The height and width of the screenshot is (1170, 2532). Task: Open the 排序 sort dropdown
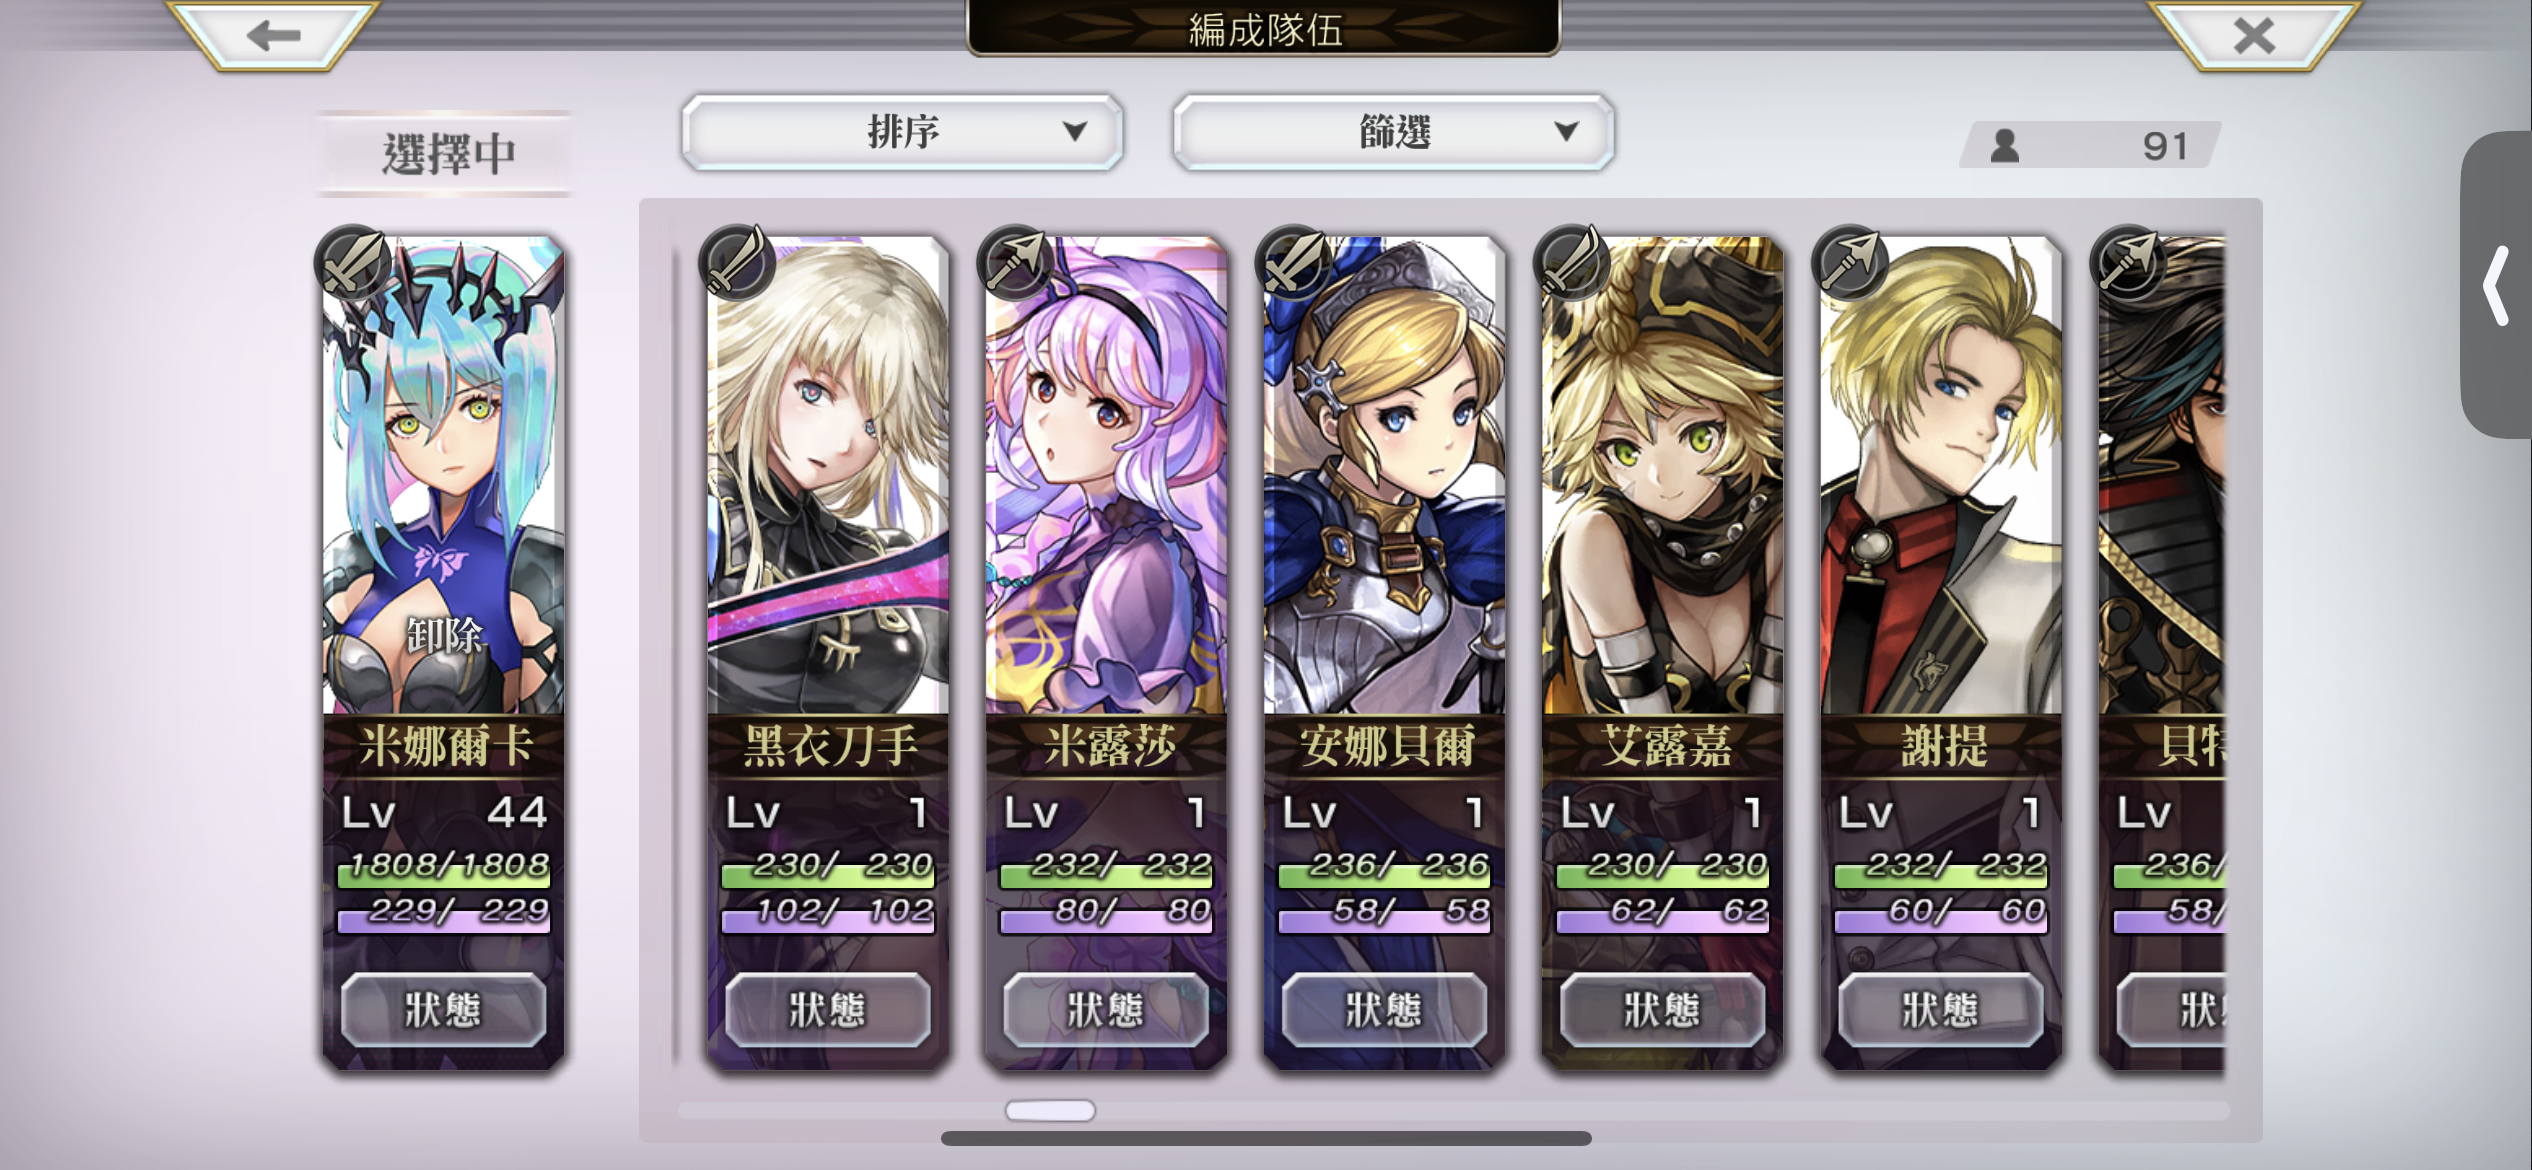coord(902,132)
